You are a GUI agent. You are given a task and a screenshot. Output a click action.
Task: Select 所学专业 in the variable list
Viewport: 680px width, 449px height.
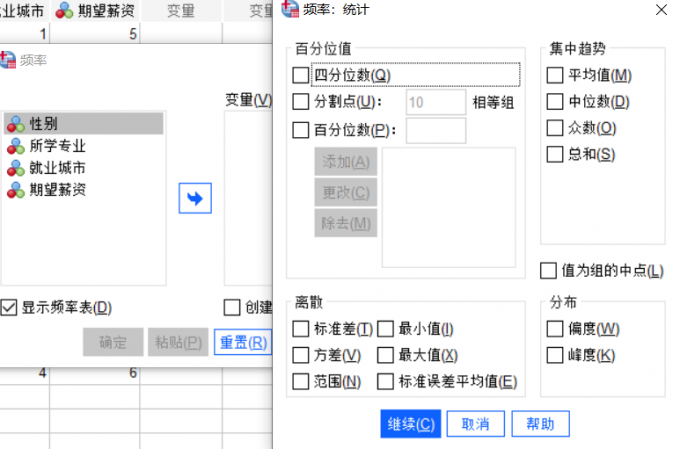click(x=84, y=146)
